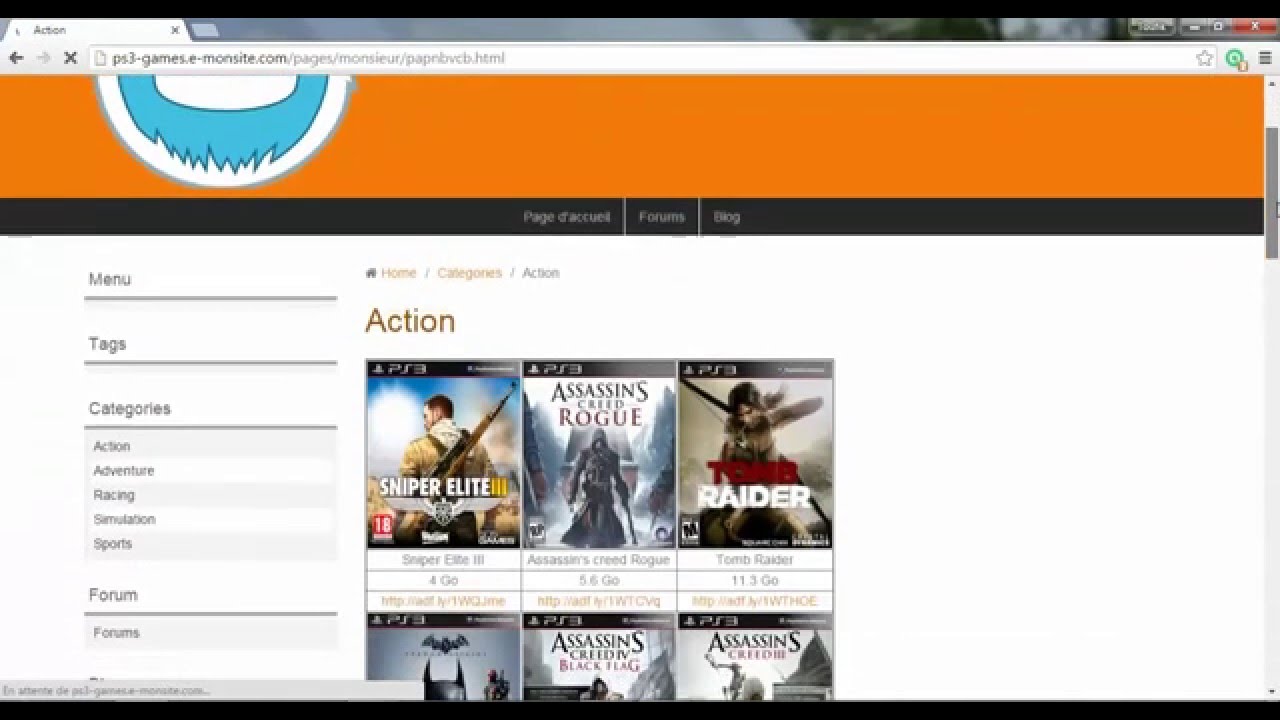Image resolution: width=1280 pixels, height=720 pixels.
Task: Click the Assassin's Creed III cover image
Action: tap(755, 657)
